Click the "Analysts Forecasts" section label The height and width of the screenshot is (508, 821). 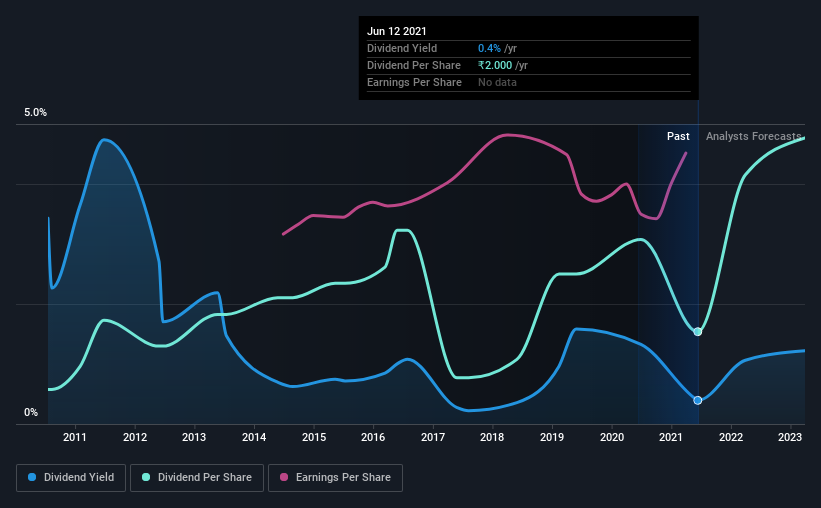click(x=753, y=136)
